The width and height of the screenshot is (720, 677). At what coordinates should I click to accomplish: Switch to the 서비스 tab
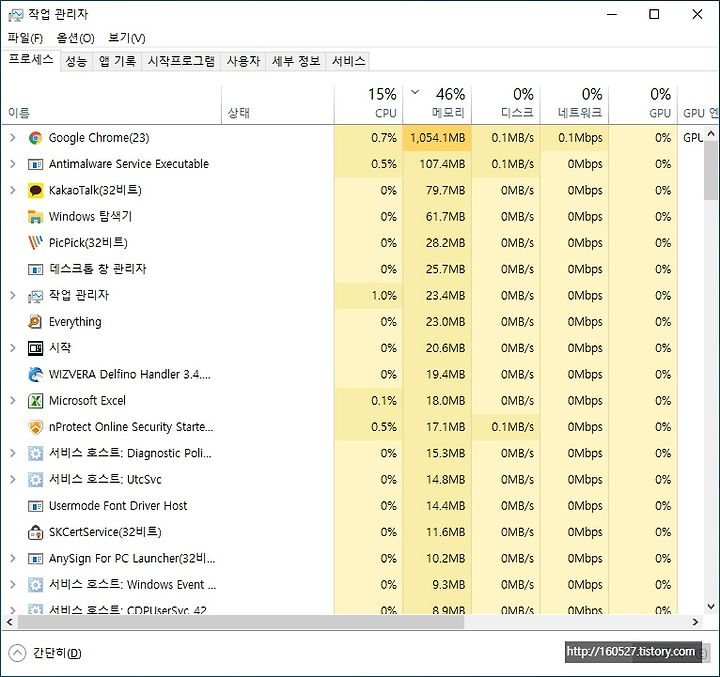tap(349, 61)
